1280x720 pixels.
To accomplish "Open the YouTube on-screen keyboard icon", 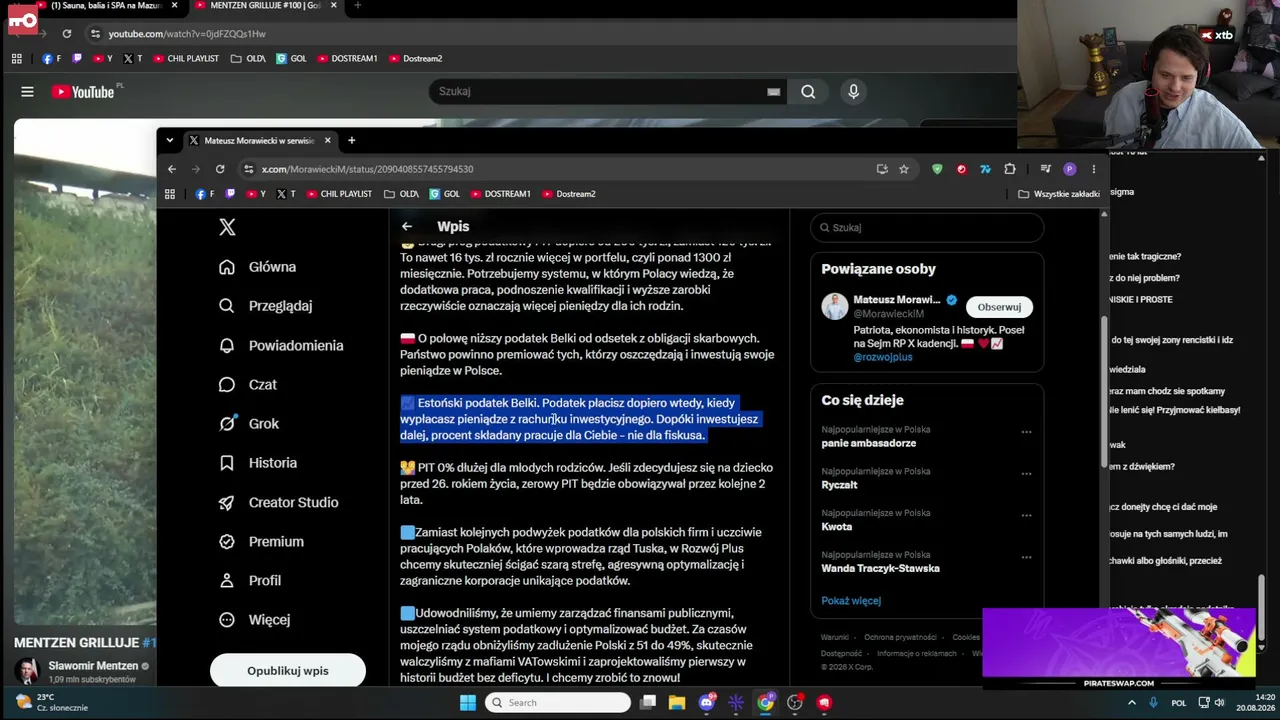I will (773, 91).
